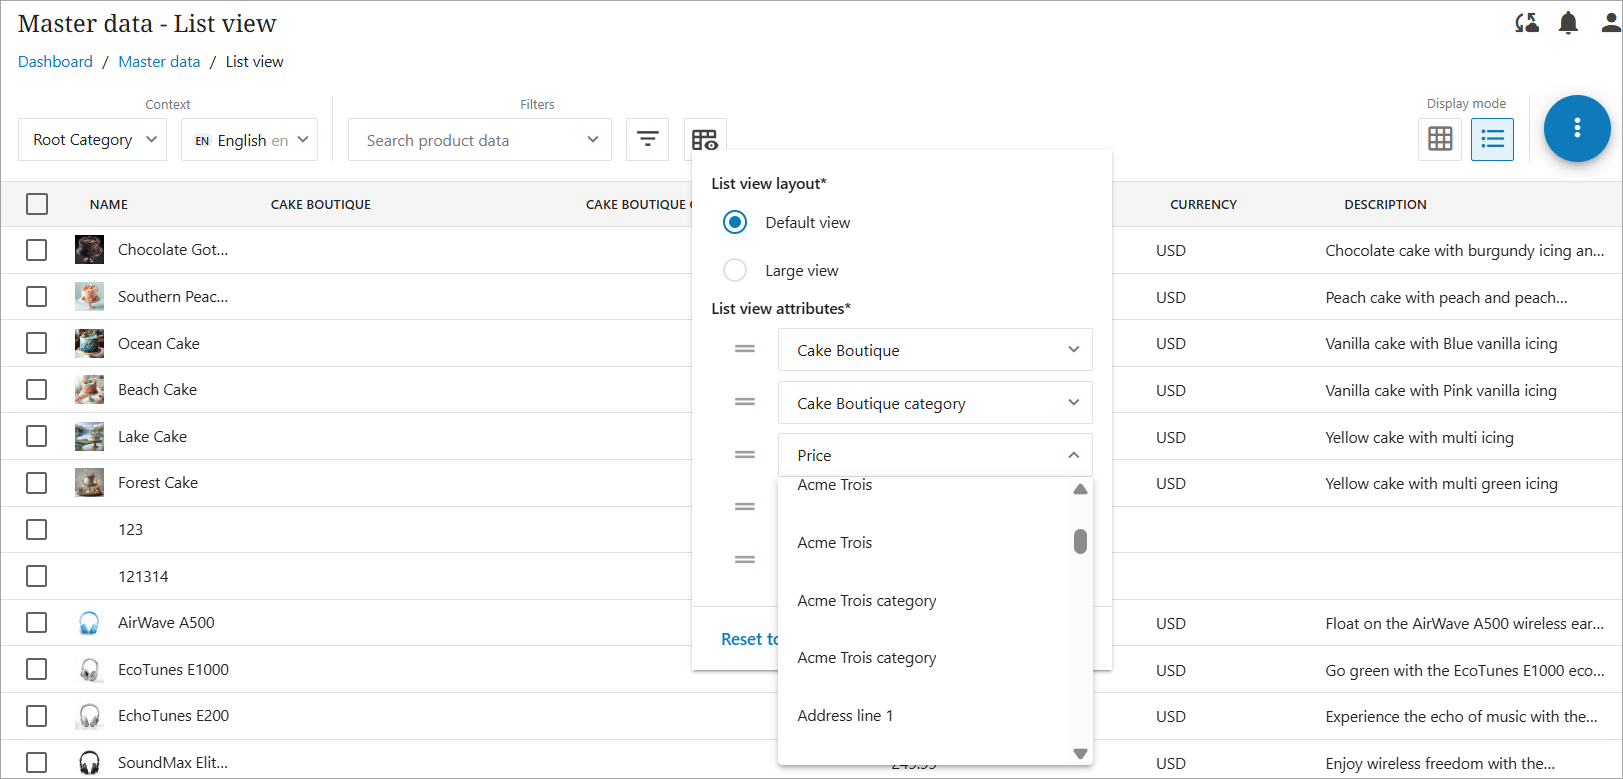The width and height of the screenshot is (1623, 779).
Task: Switch to grid display mode
Action: (x=1440, y=139)
